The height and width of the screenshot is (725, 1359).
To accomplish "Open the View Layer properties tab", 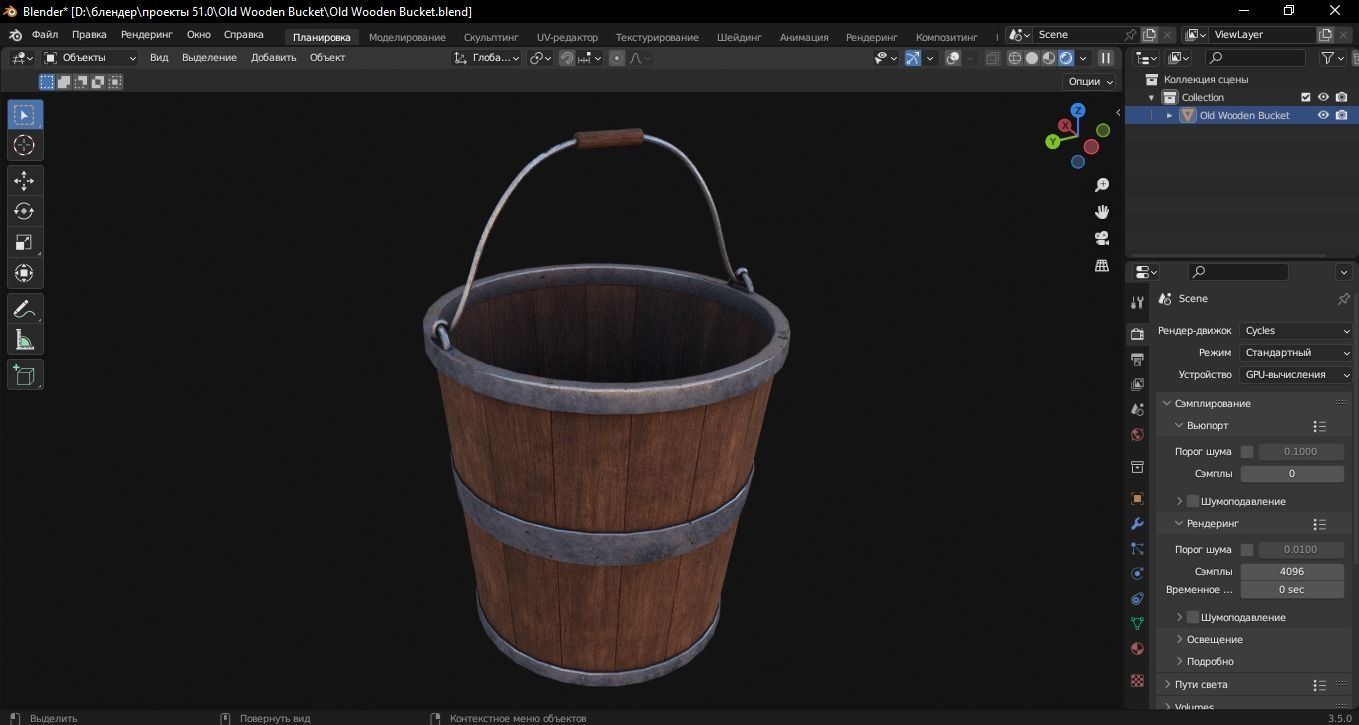I will 1137,384.
